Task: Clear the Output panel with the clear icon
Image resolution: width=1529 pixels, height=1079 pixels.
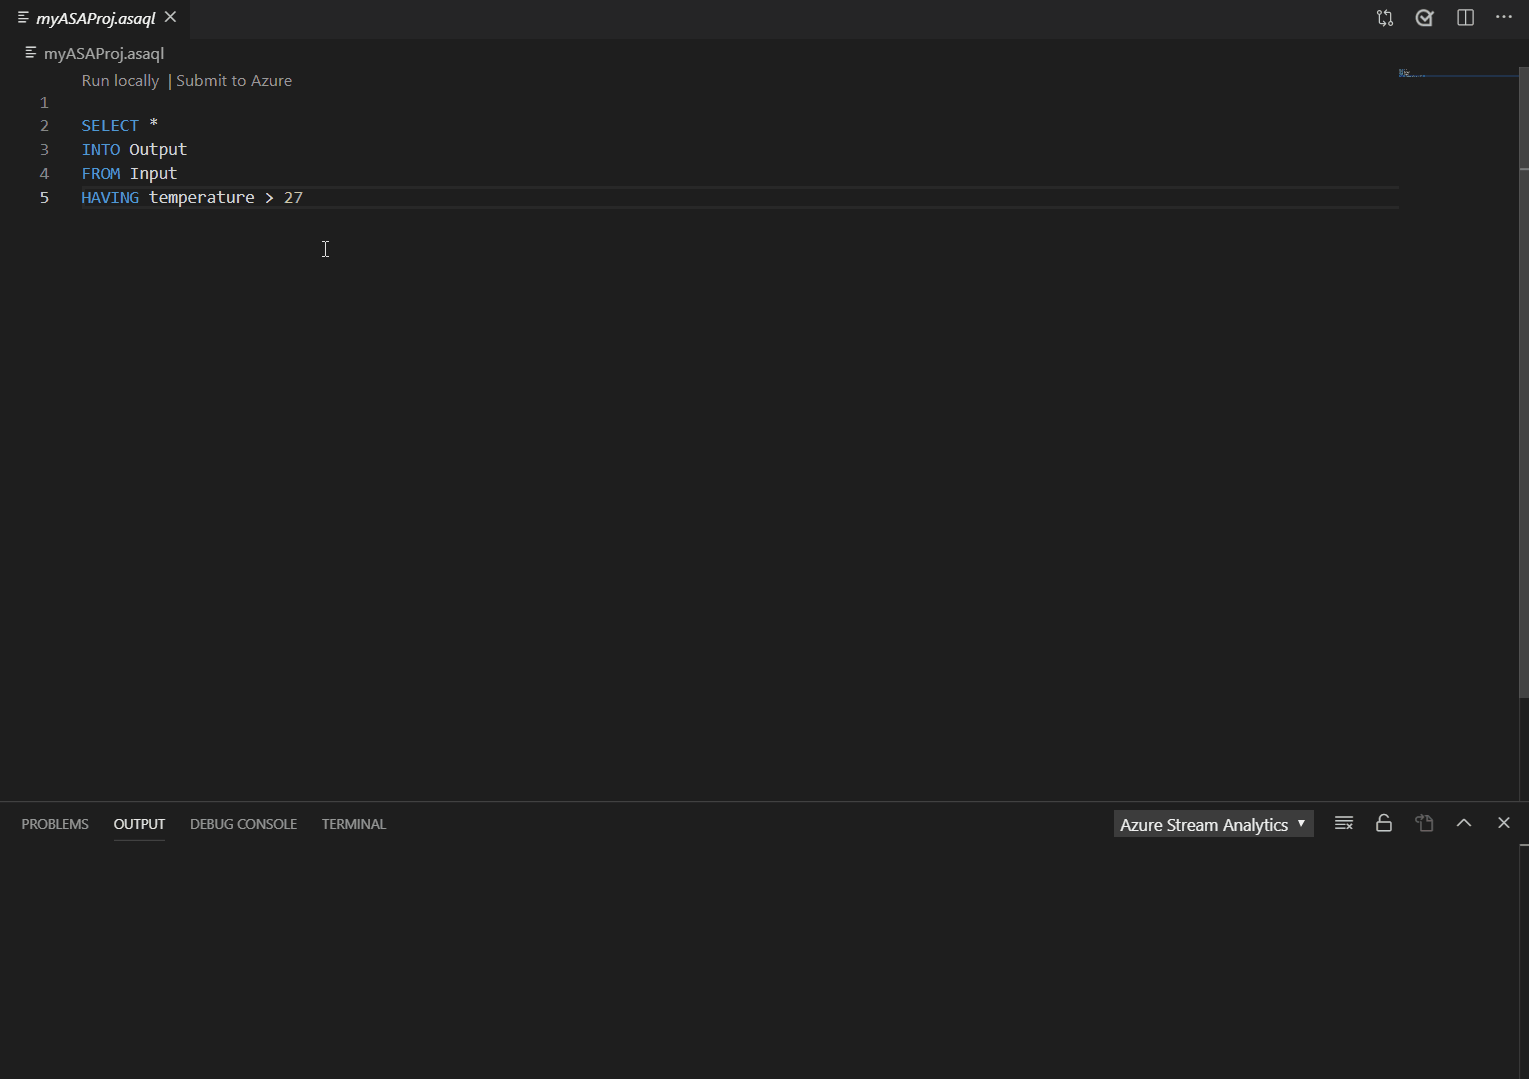Action: coord(1344,823)
